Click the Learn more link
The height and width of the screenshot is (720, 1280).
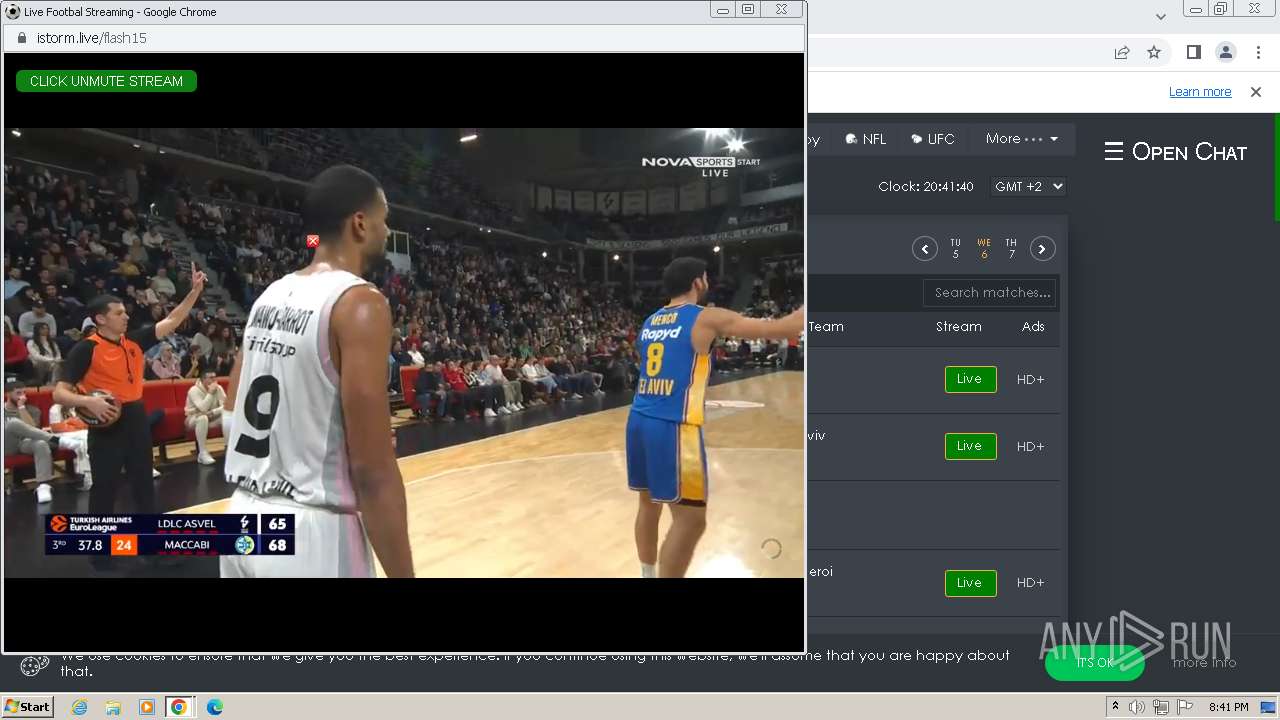1200,92
